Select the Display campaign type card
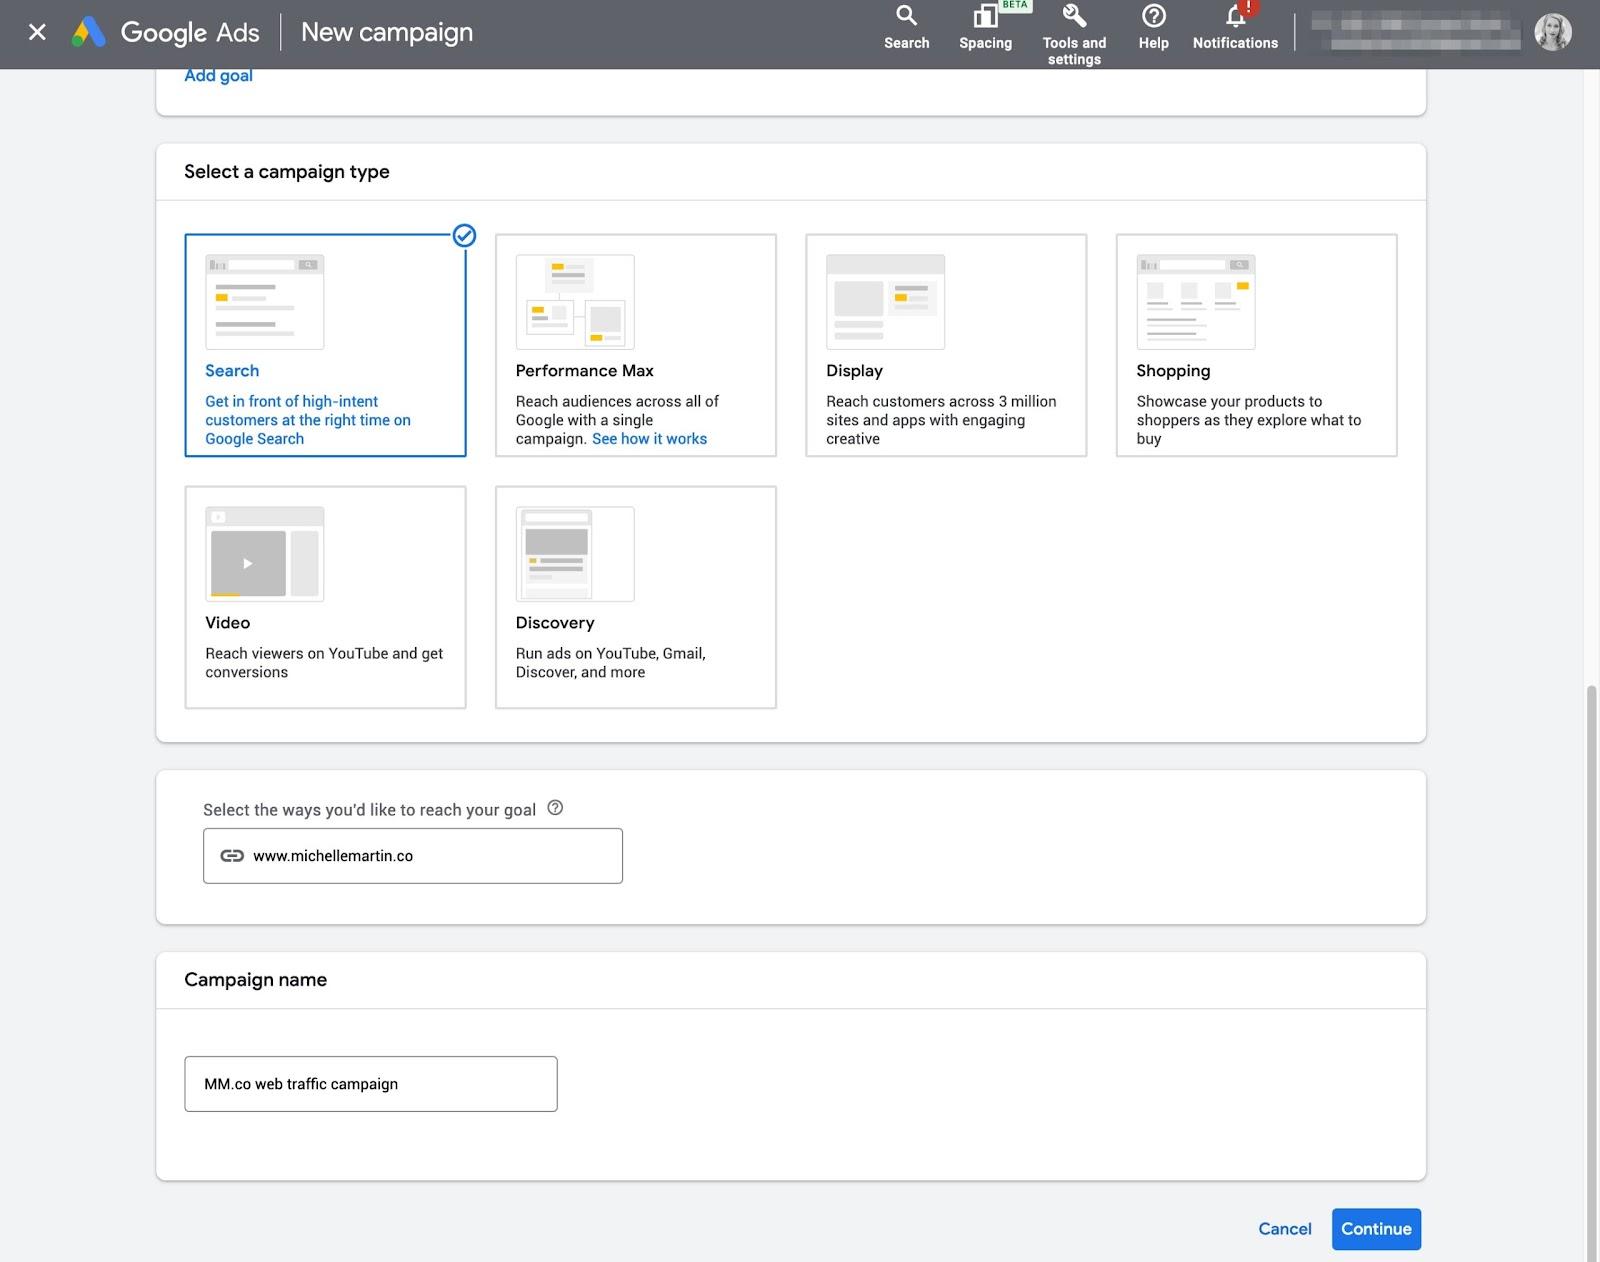The width and height of the screenshot is (1600, 1262). tap(946, 346)
